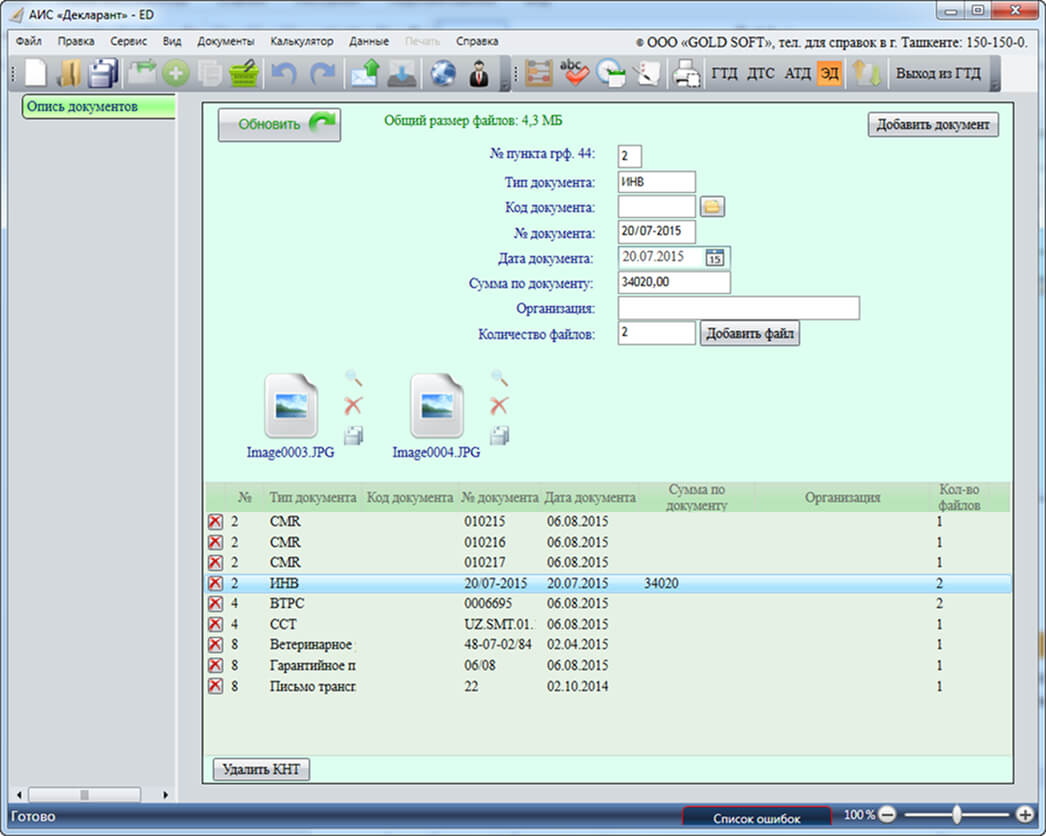The height and width of the screenshot is (836, 1046).
Task: Open the globe internet icon
Action: [x=443, y=73]
